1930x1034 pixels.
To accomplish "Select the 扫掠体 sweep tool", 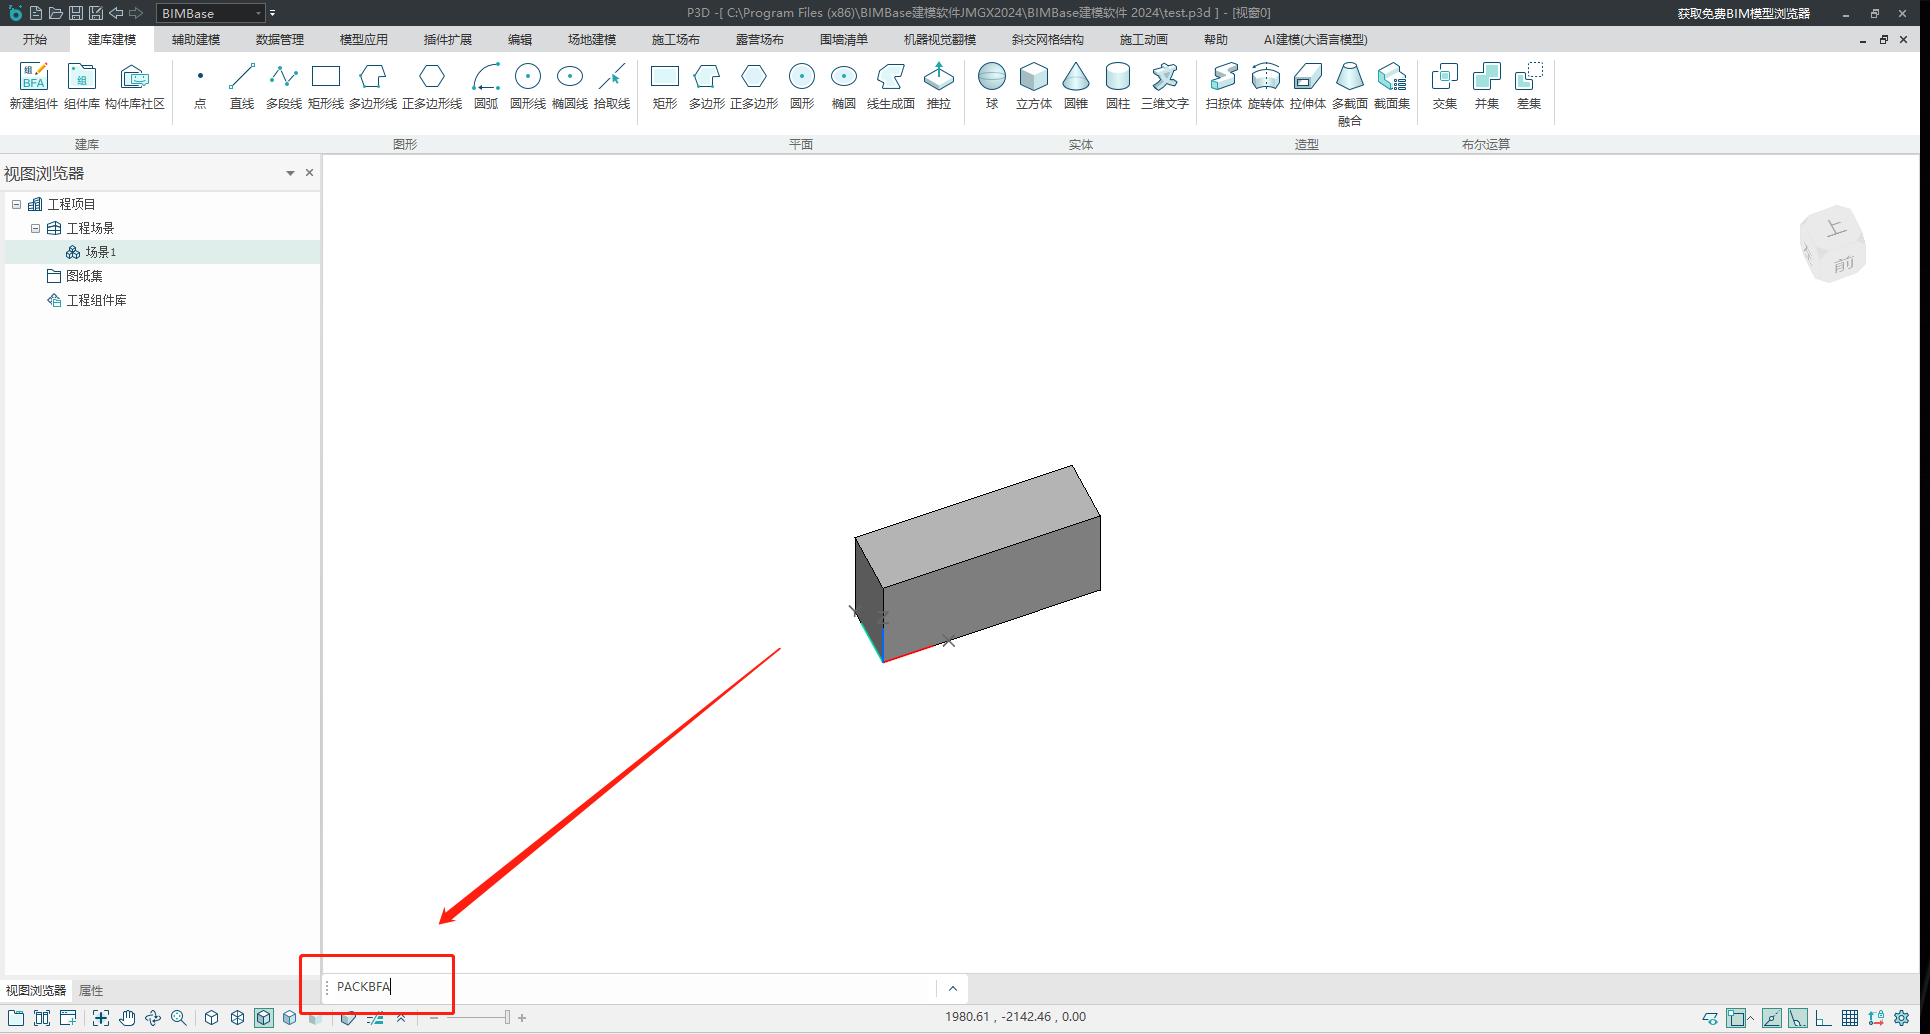I will pyautogui.click(x=1223, y=85).
